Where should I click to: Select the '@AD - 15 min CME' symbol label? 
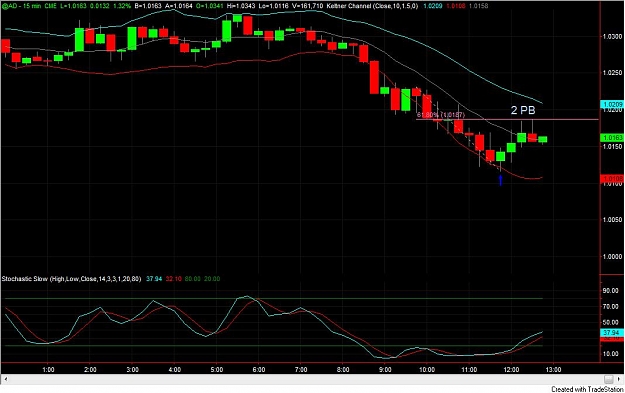(x=29, y=6)
